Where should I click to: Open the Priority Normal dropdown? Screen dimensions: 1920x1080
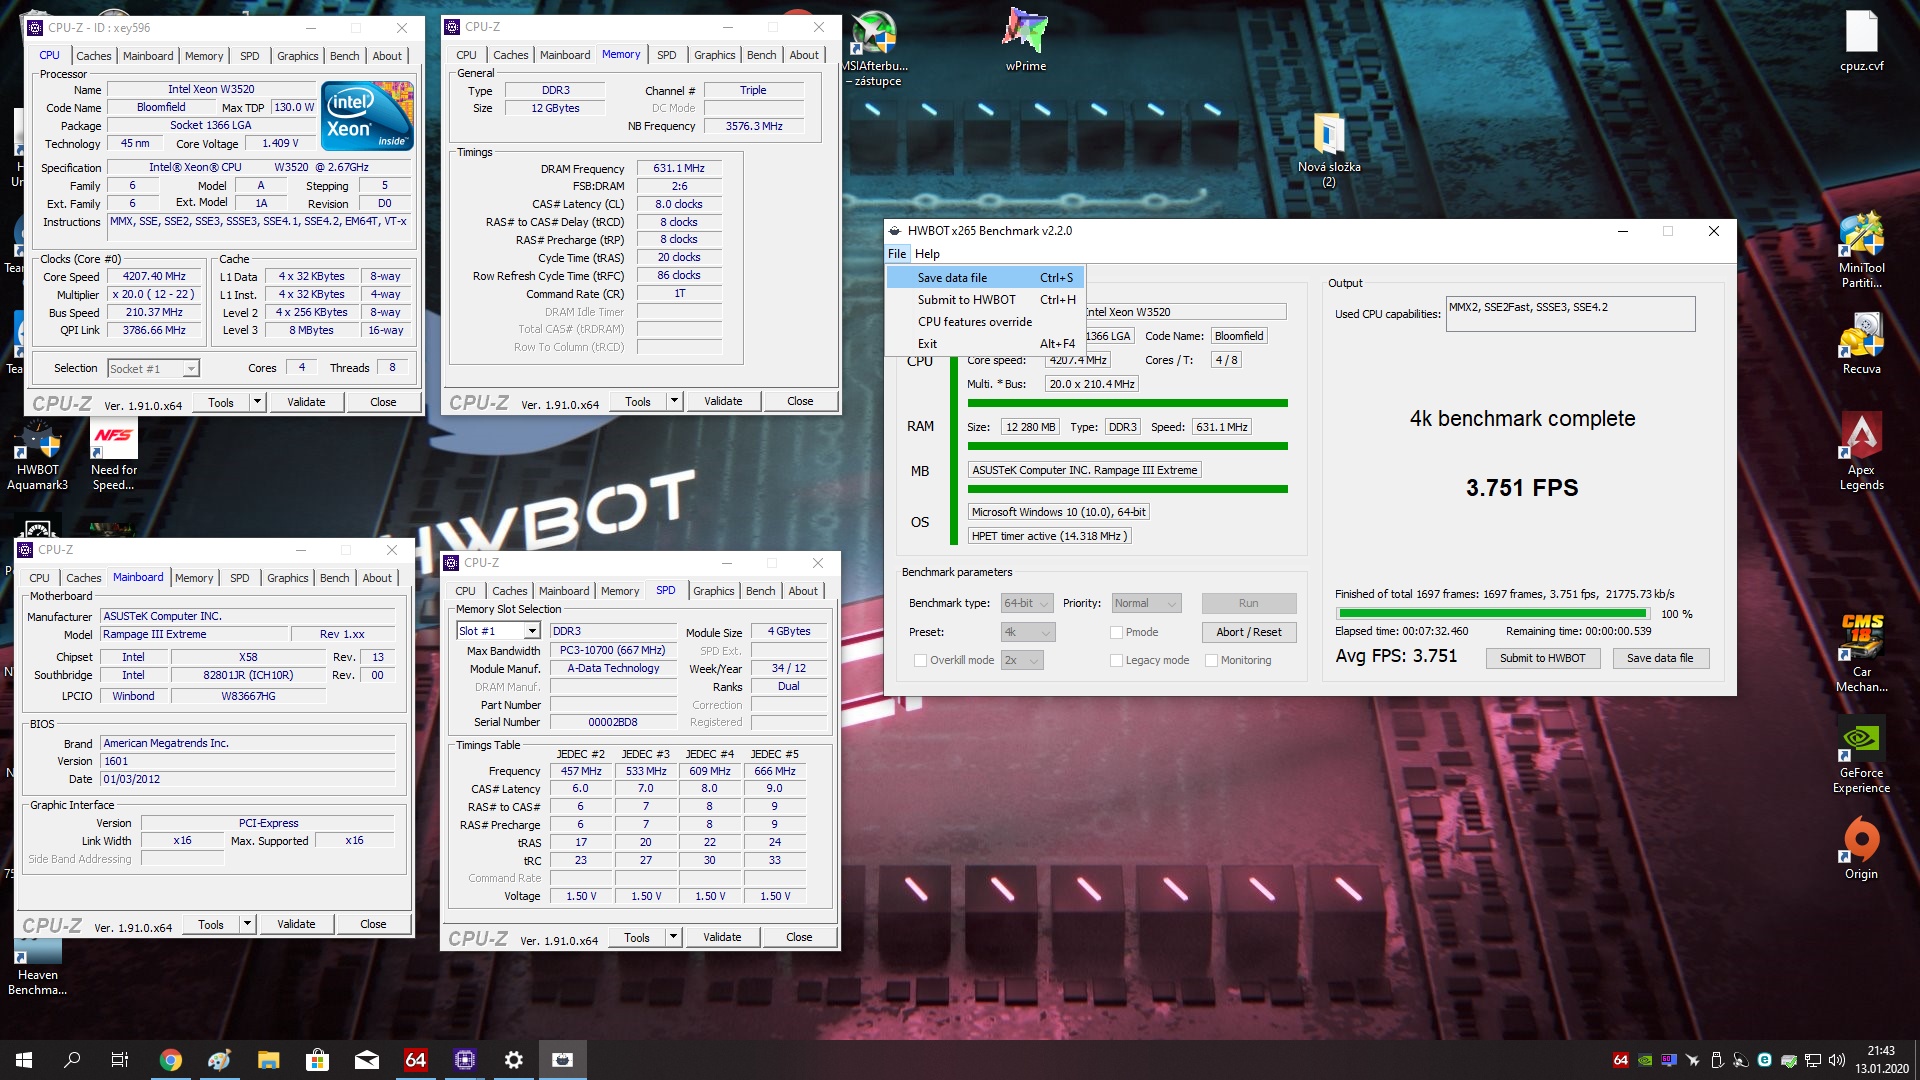[1147, 603]
